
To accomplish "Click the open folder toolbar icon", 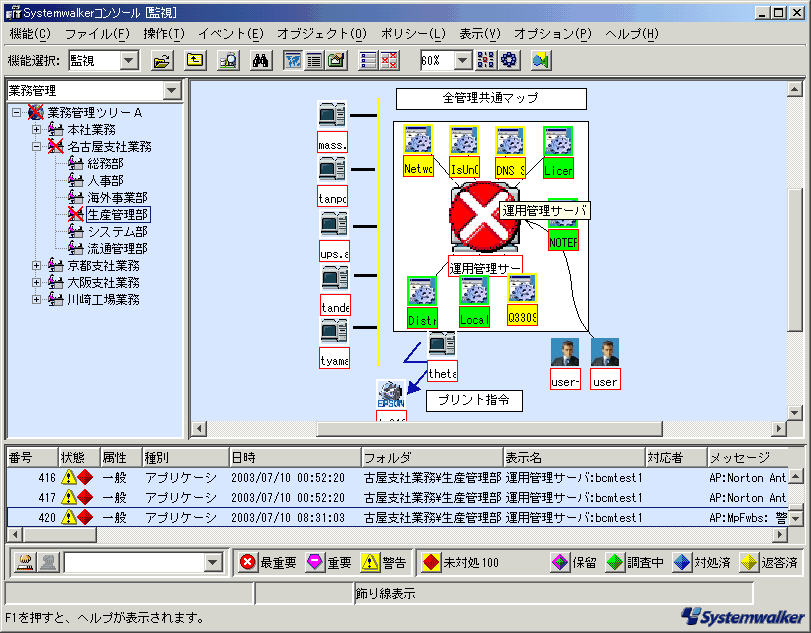I will point(161,60).
